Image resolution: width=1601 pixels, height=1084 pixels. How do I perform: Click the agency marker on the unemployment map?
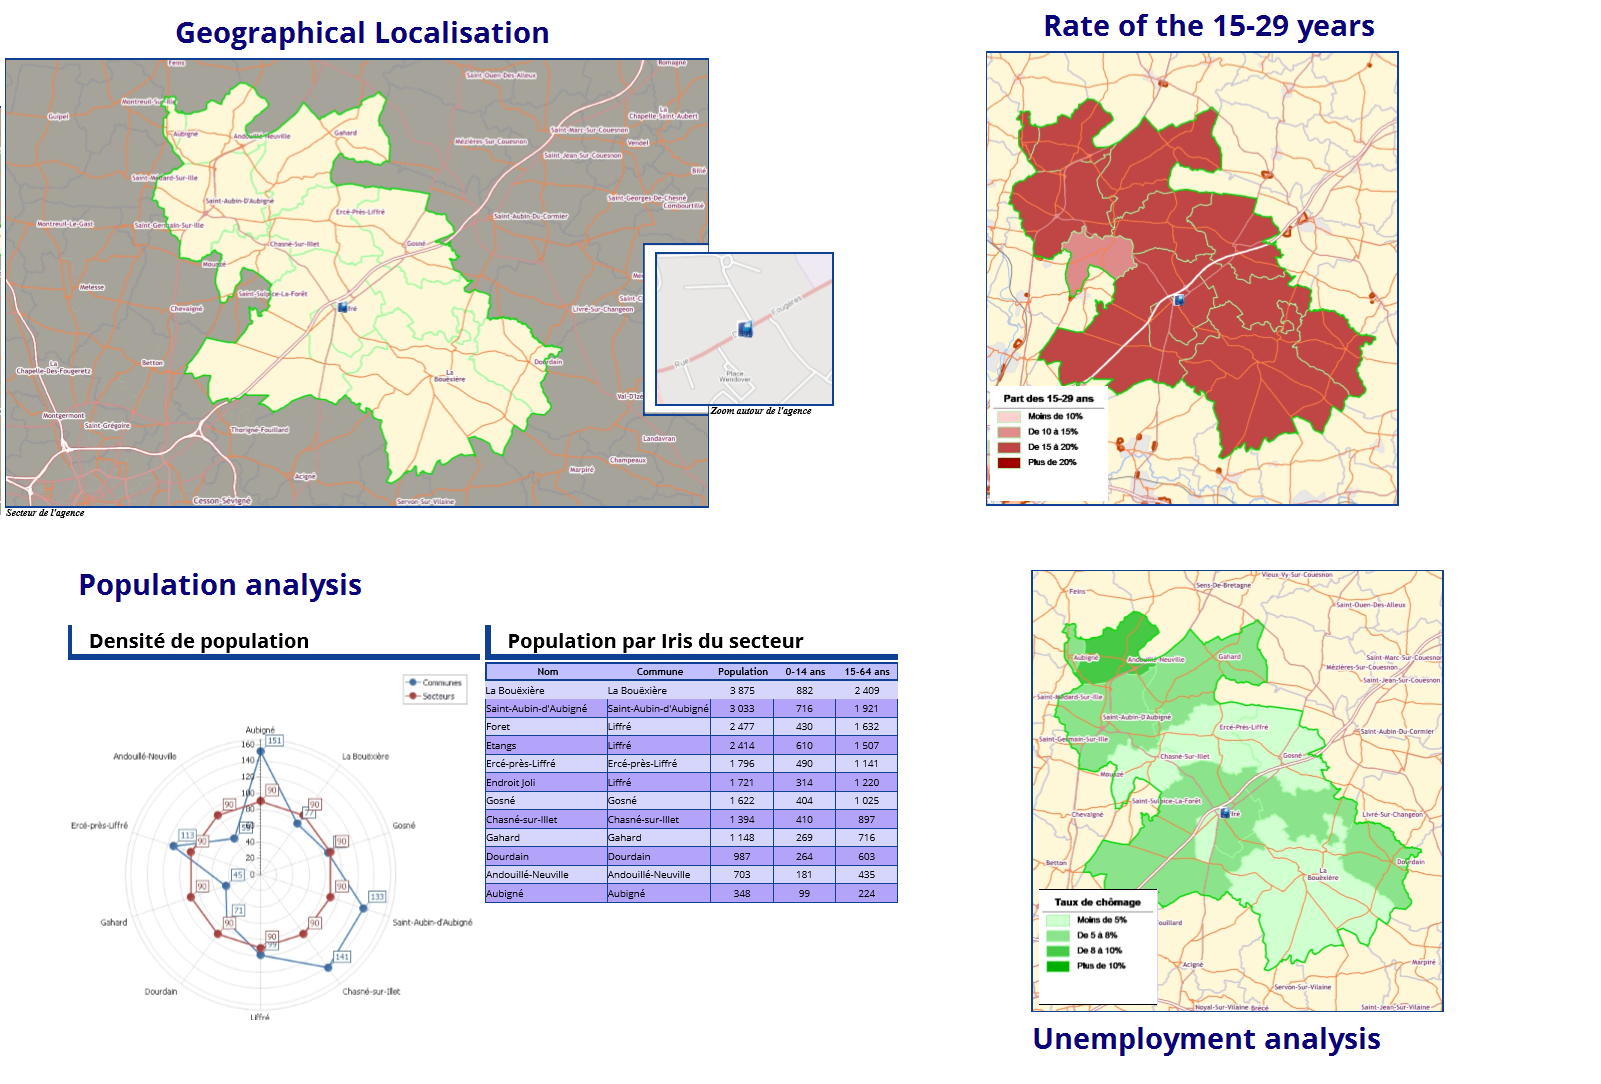click(x=1225, y=813)
